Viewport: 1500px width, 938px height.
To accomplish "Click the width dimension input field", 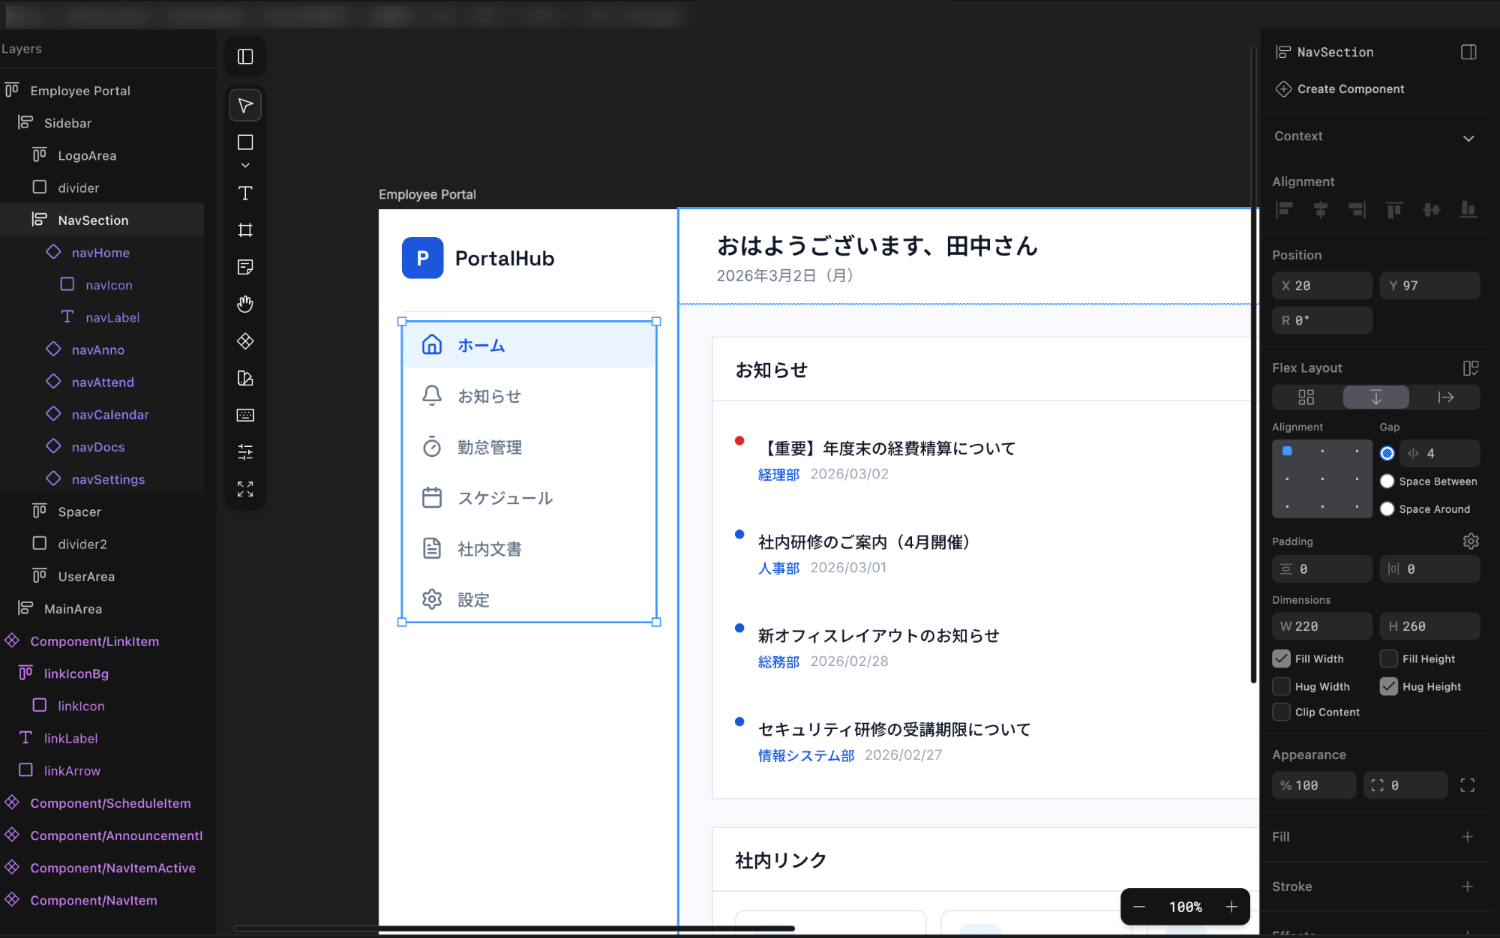I will [x=1322, y=627].
